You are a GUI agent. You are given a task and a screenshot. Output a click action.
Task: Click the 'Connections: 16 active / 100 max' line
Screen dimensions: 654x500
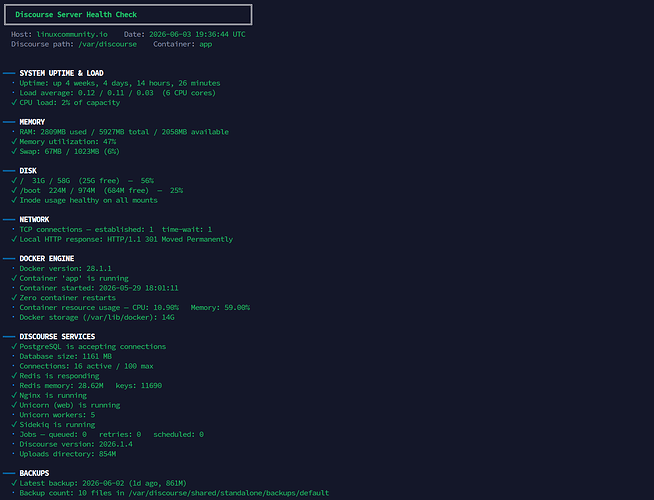(86, 366)
